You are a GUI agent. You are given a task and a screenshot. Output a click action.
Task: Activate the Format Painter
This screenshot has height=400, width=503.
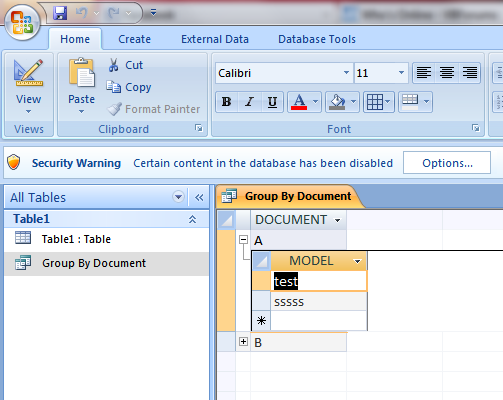coord(153,109)
